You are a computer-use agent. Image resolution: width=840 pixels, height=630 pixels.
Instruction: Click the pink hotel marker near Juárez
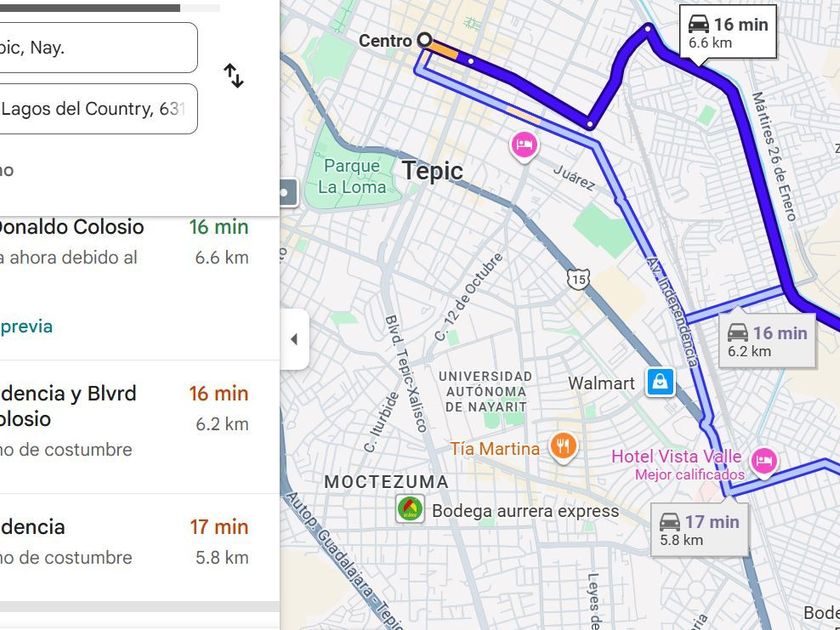524,146
